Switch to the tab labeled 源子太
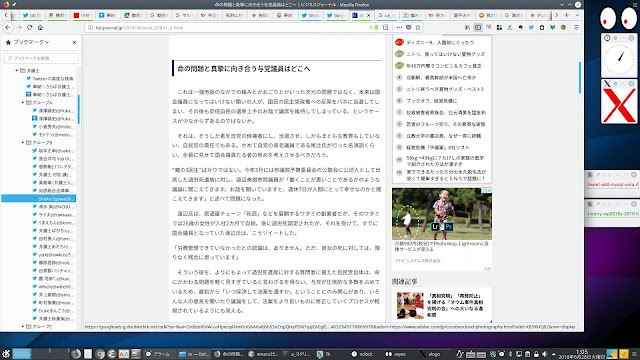 [462, 15]
